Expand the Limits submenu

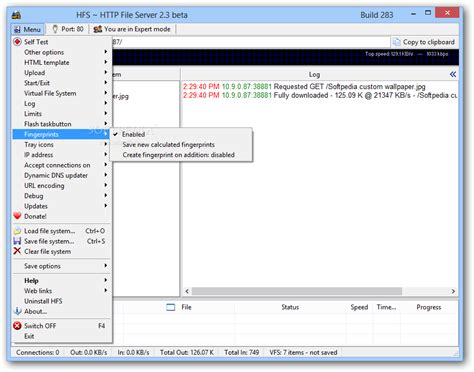click(x=61, y=114)
